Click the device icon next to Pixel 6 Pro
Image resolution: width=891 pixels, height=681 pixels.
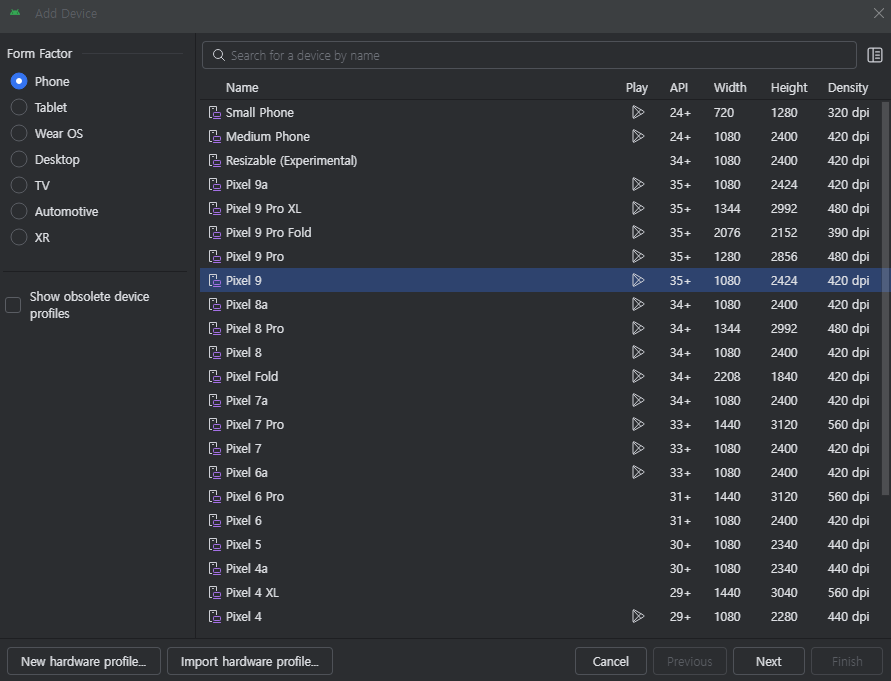click(x=215, y=496)
